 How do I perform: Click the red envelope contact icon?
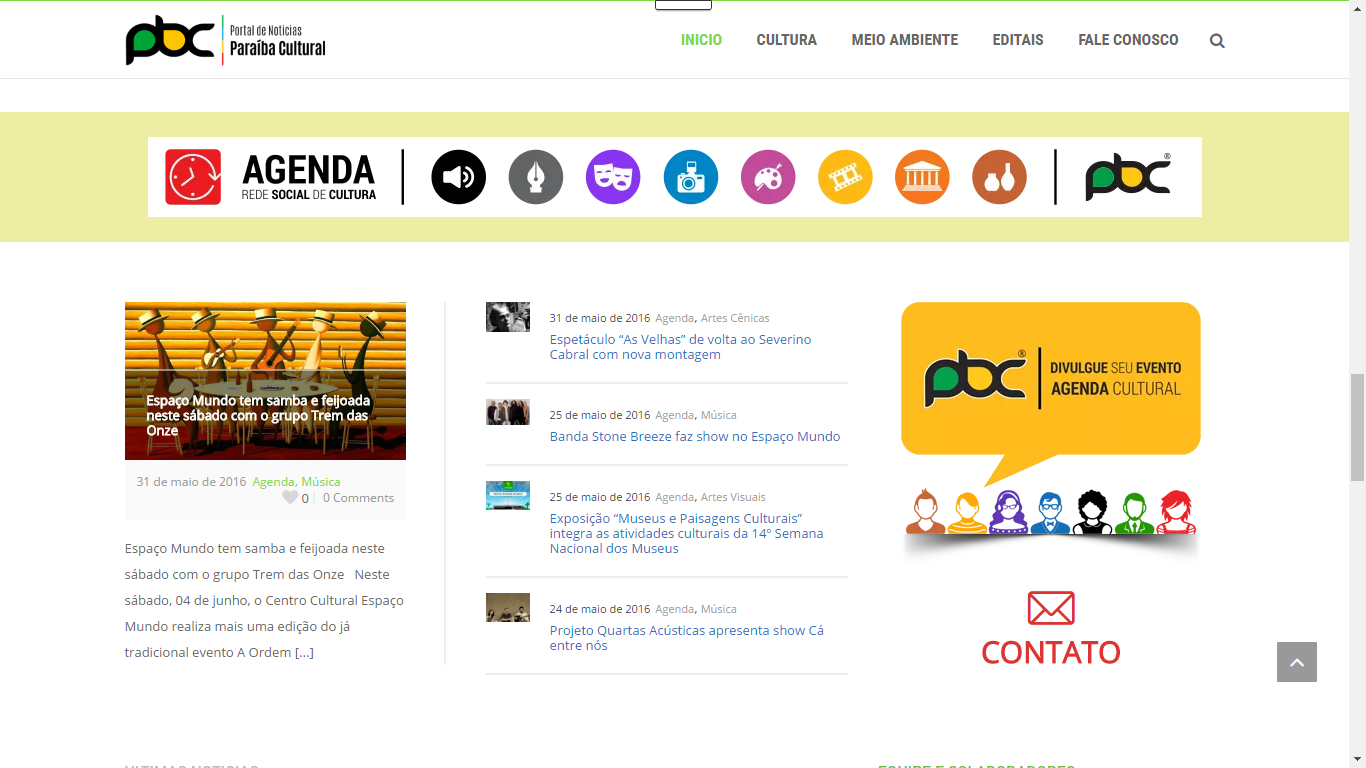click(x=1051, y=608)
